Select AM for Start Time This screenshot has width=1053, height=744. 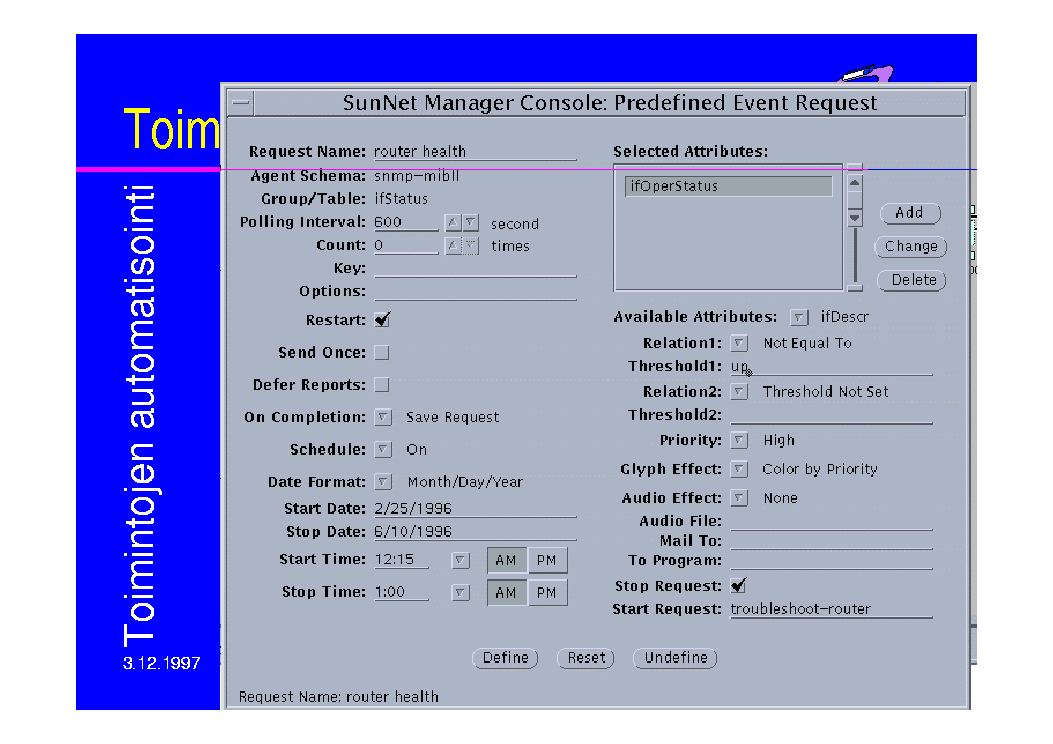[506, 560]
